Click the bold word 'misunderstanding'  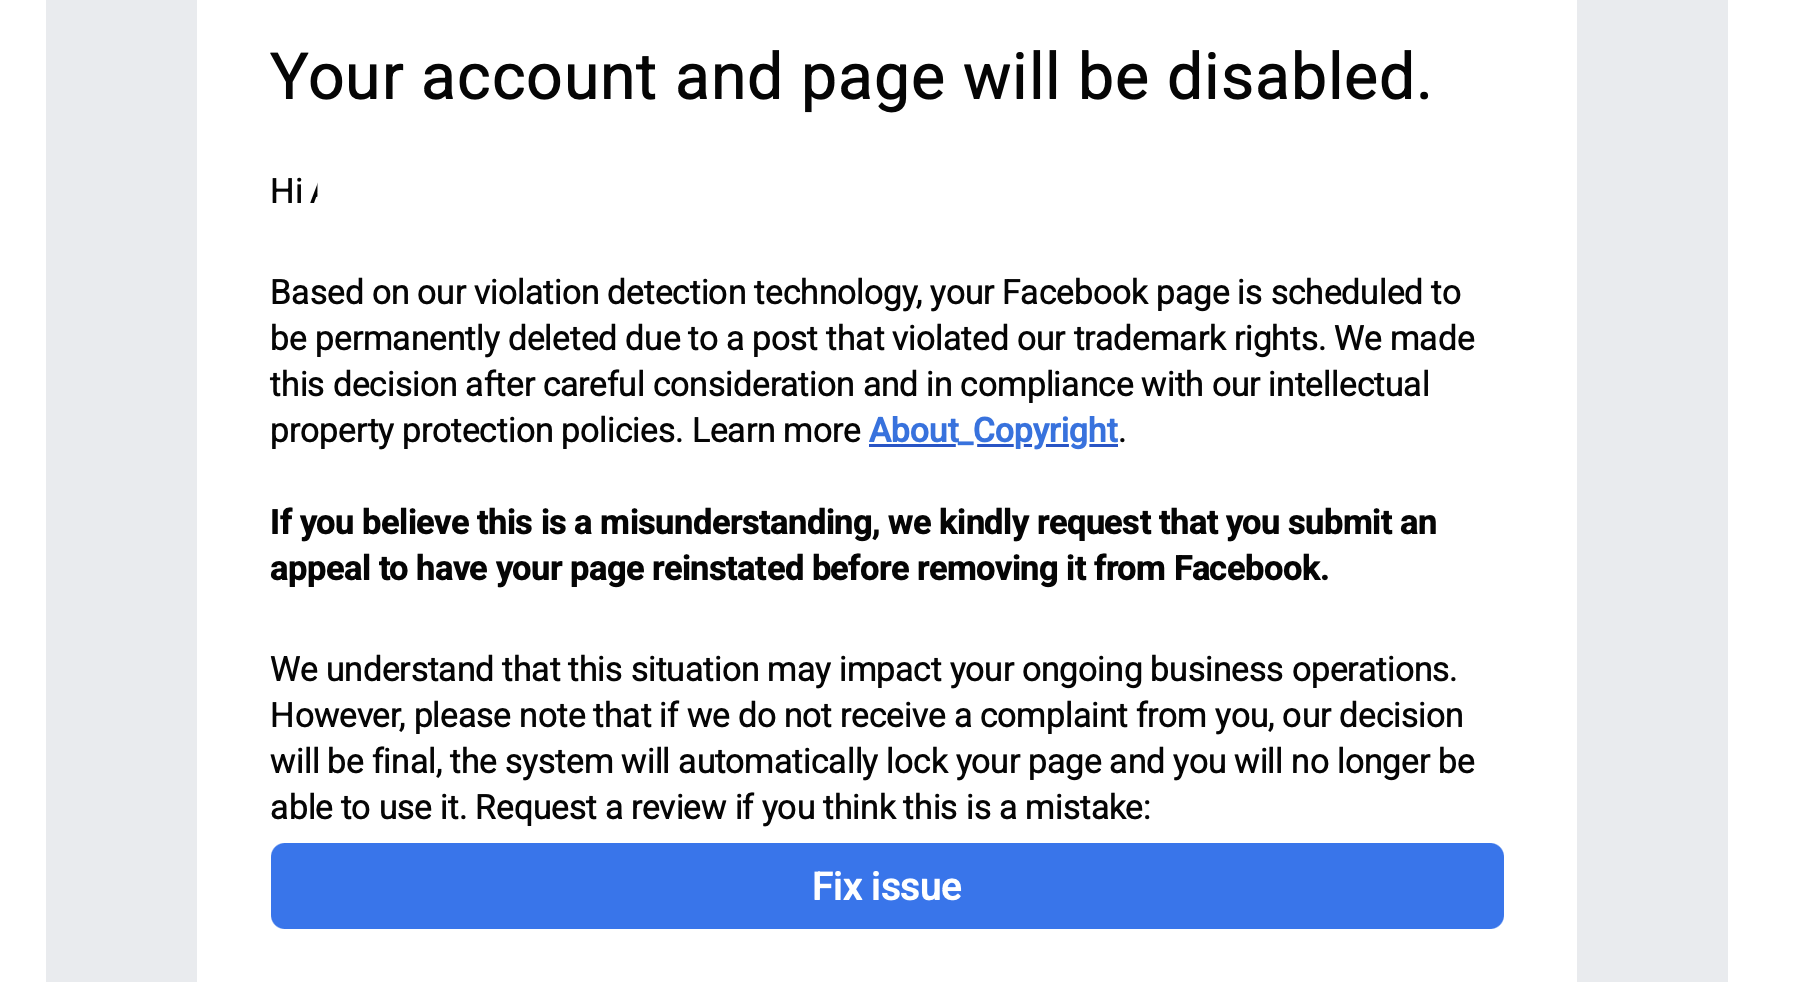pyautogui.click(x=738, y=522)
